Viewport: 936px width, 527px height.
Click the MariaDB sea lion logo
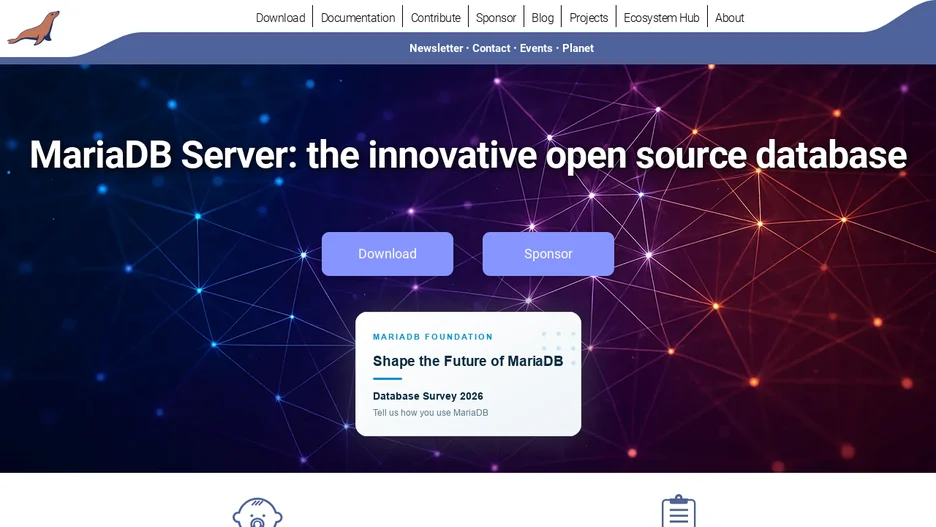tap(33, 28)
